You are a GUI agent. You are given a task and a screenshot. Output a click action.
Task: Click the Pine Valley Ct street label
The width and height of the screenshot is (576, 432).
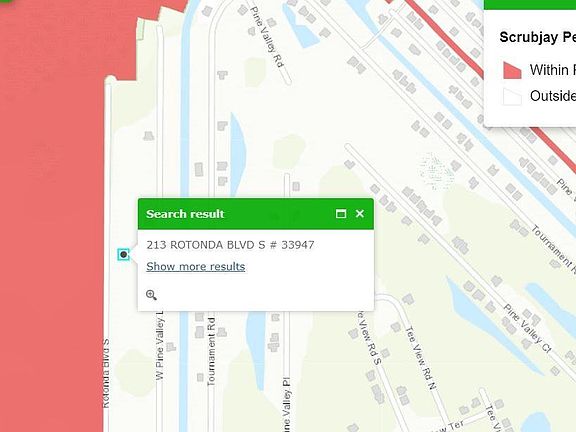point(528,328)
